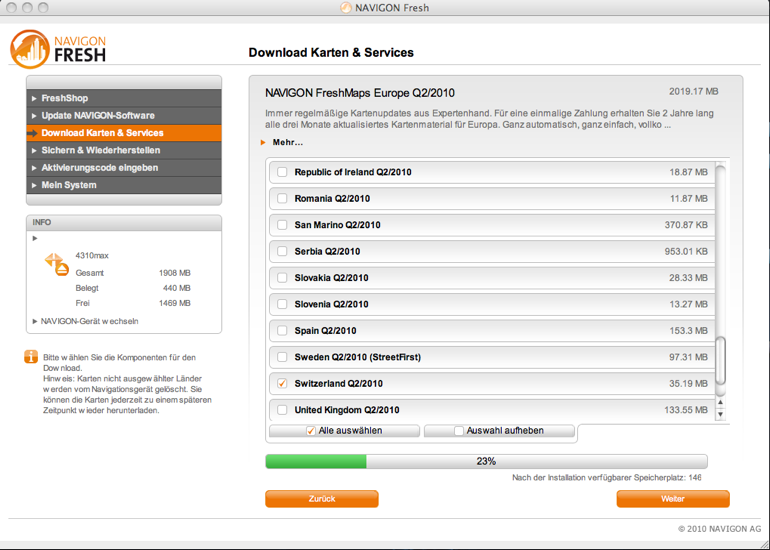
Task: Expand NAVIGON-Gerät wechseln
Action: pos(85,321)
